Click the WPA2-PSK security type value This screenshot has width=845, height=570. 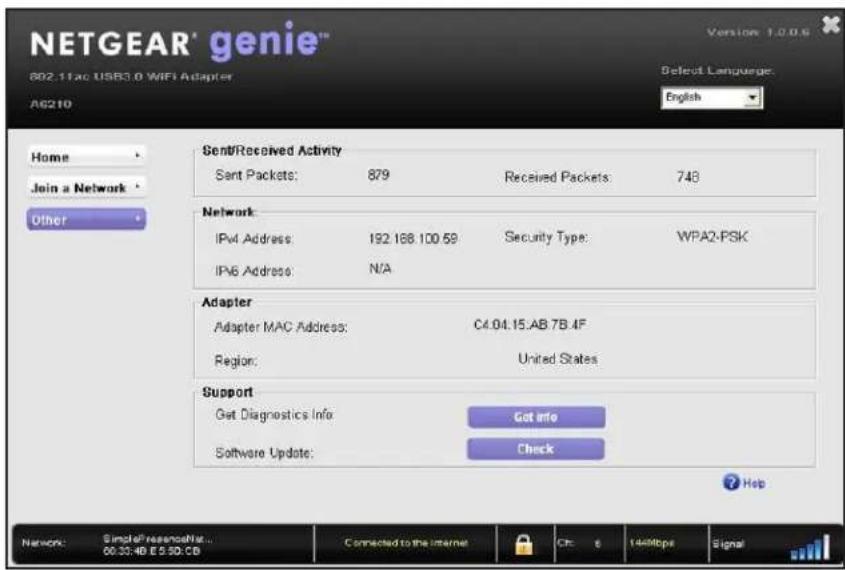[712, 237]
